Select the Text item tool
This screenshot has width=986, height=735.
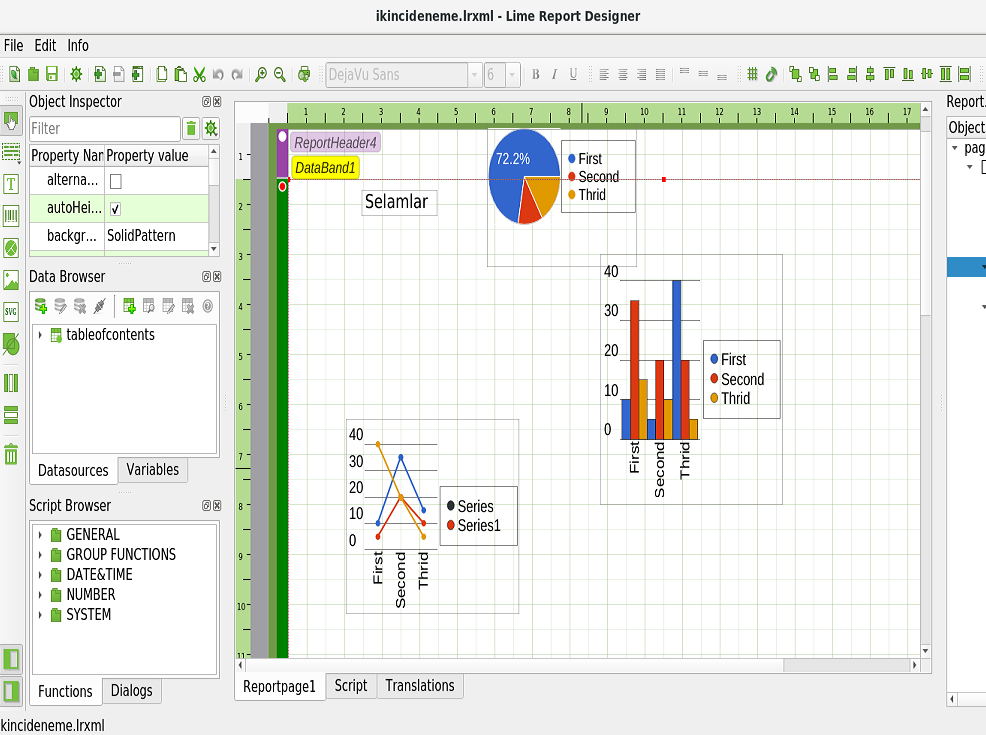[10, 184]
